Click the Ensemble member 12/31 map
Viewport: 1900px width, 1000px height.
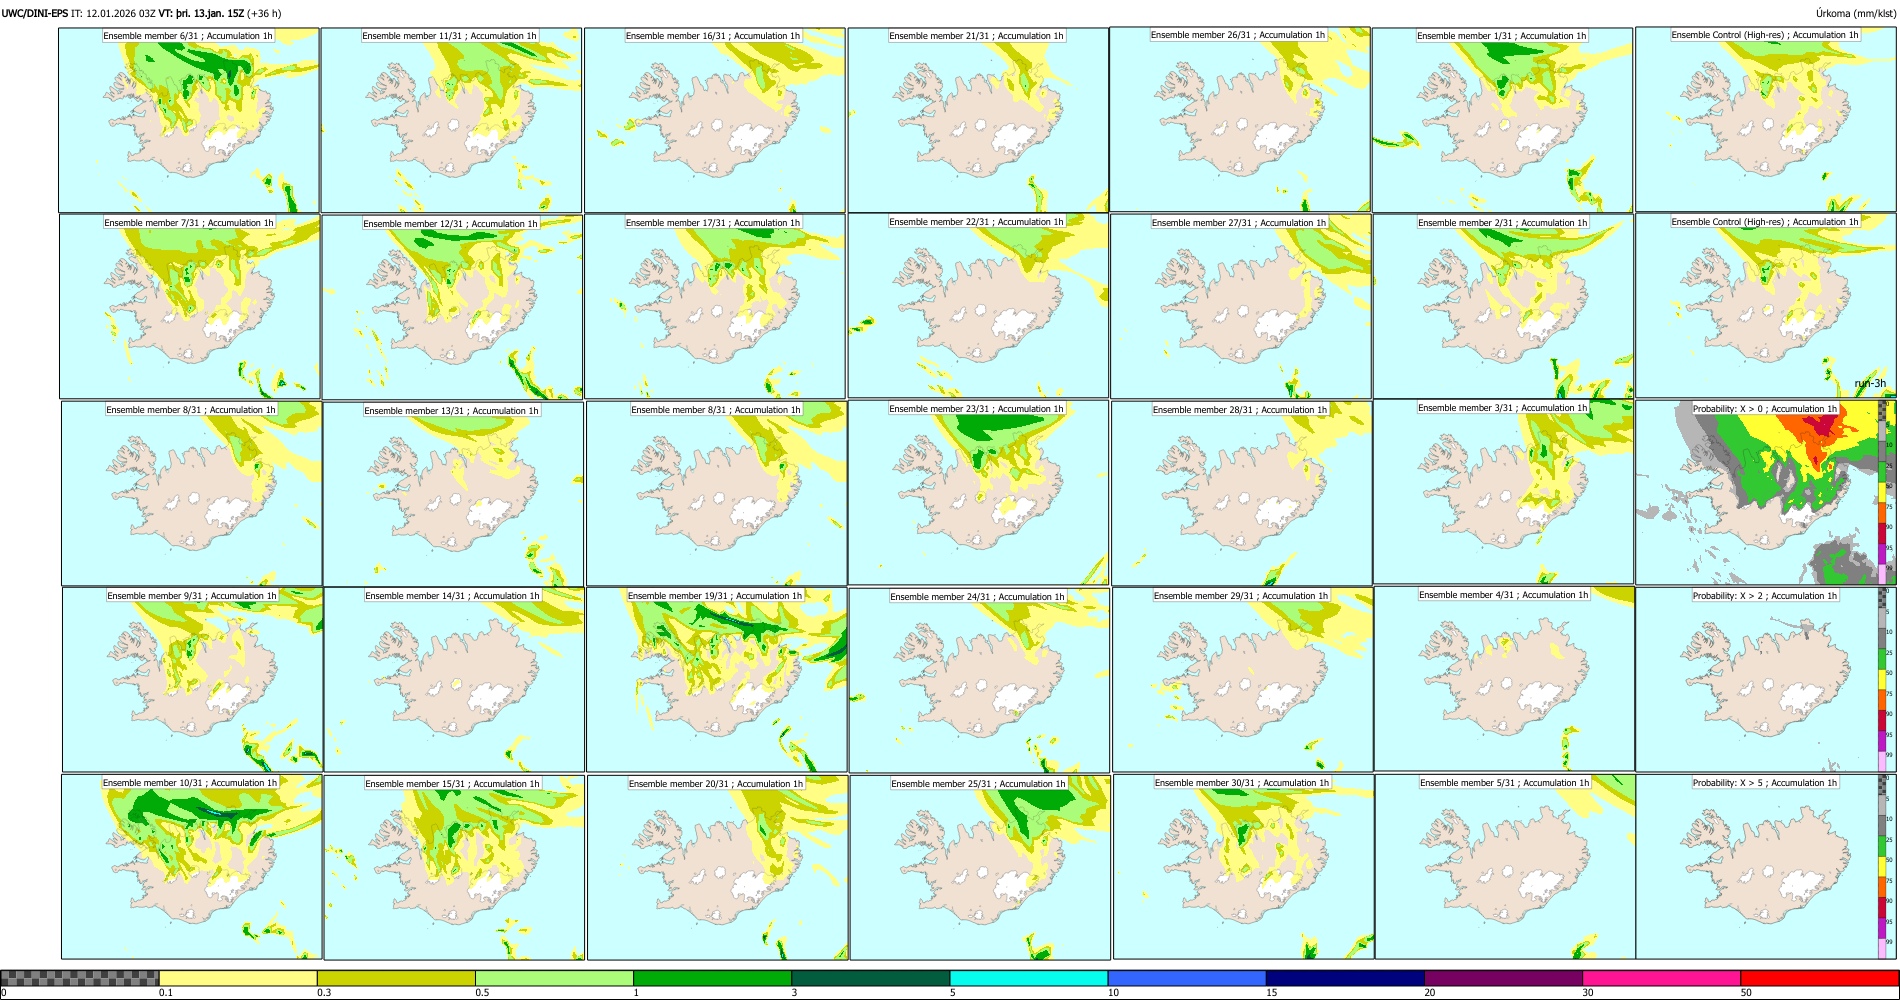click(x=452, y=307)
